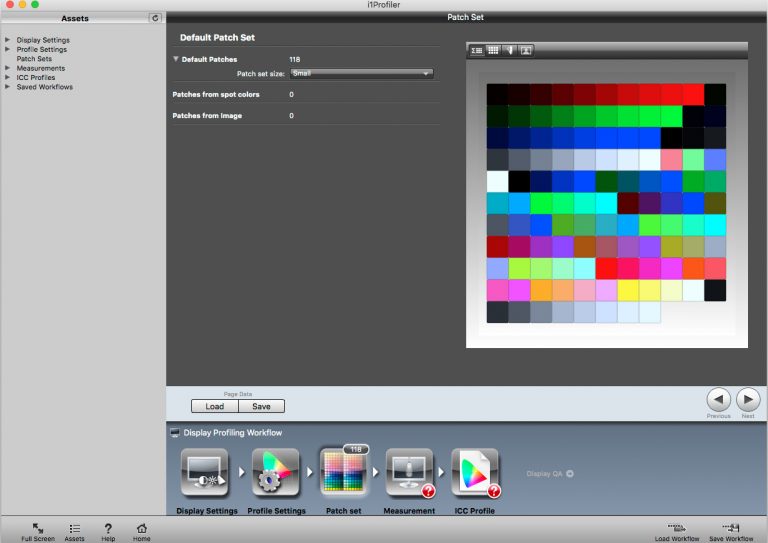The image size is (768, 543).
Task: Click the Load page data button
Action: 215,406
